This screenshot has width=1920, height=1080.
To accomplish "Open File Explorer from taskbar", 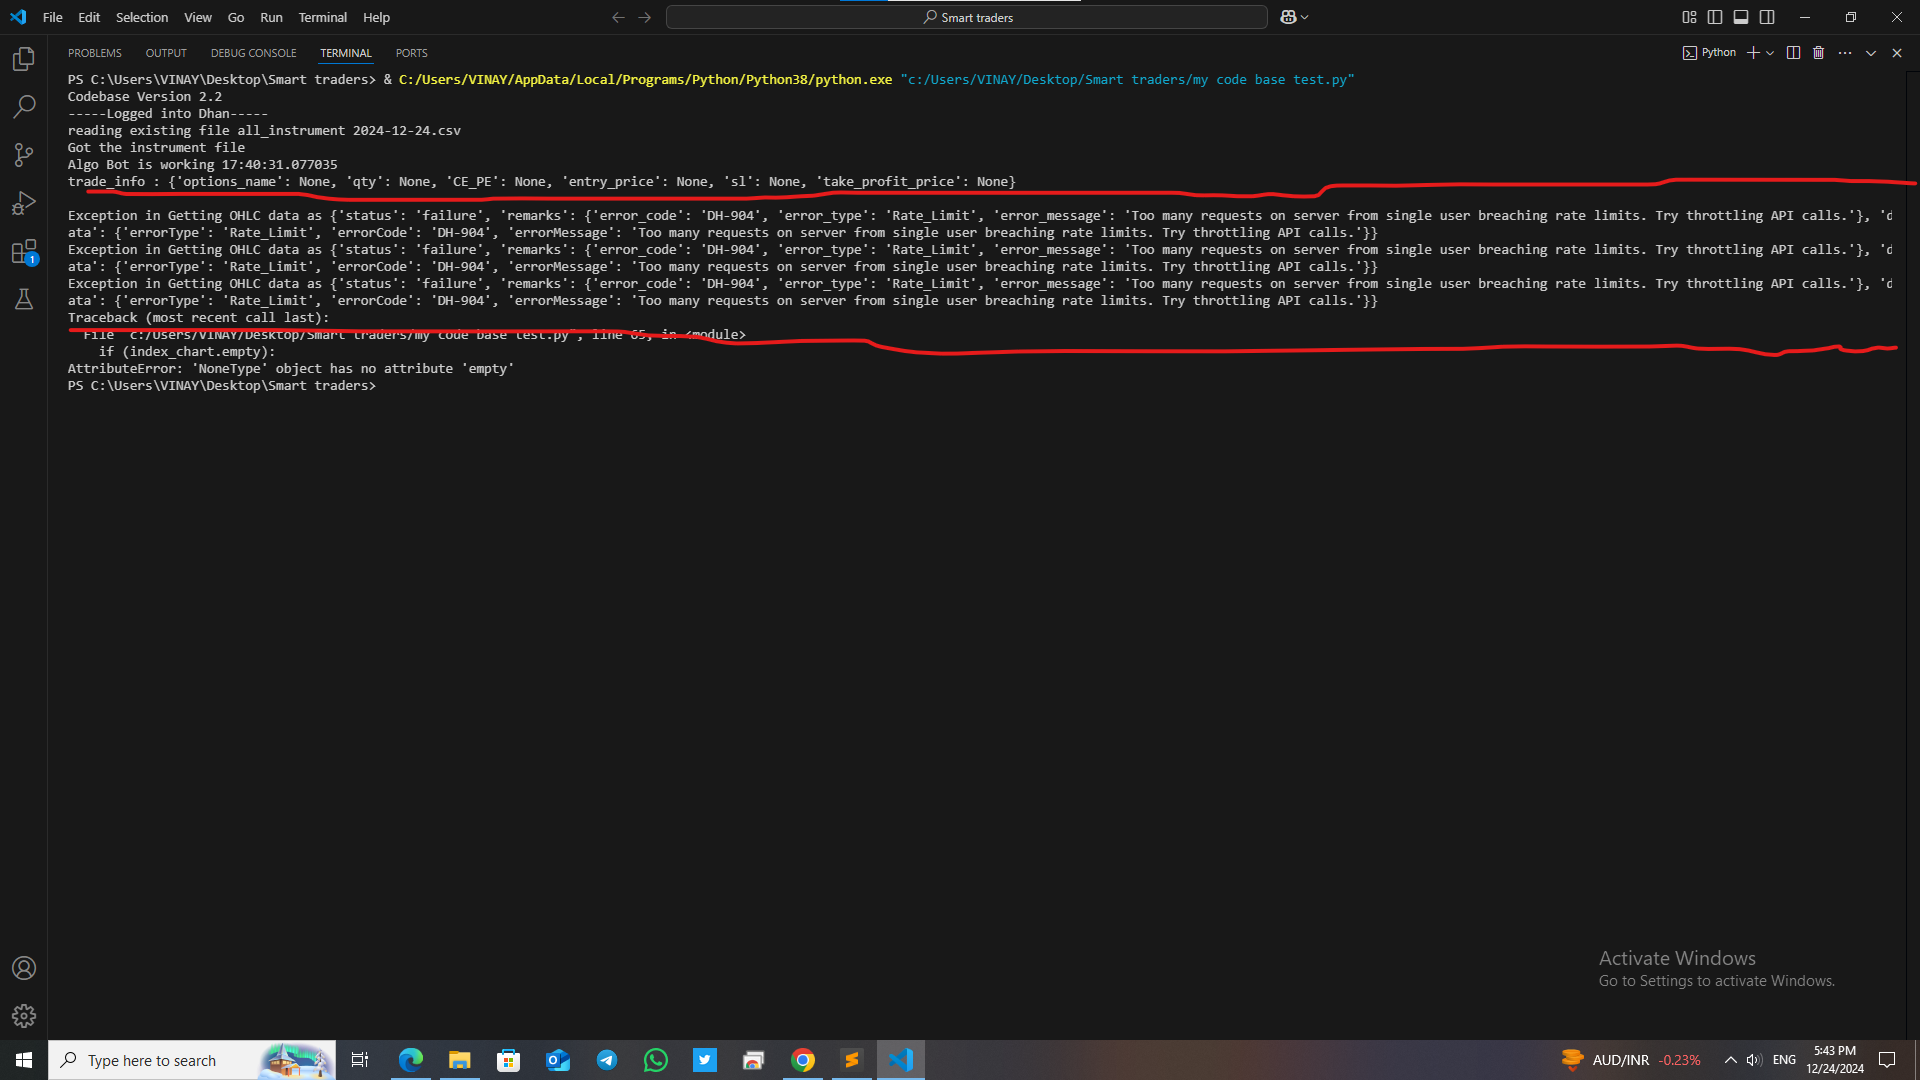I will pos(460,1060).
